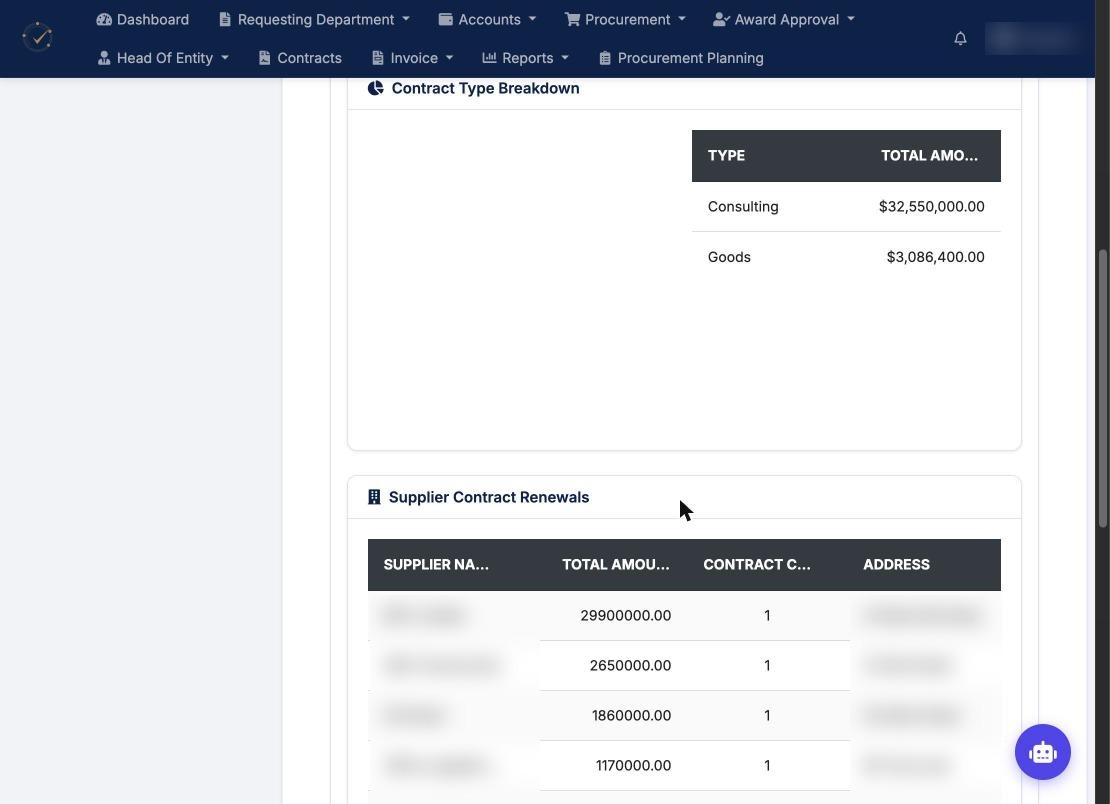Image resolution: width=1110 pixels, height=804 pixels.
Task: Open the Invoice menu label
Action: tap(414, 58)
